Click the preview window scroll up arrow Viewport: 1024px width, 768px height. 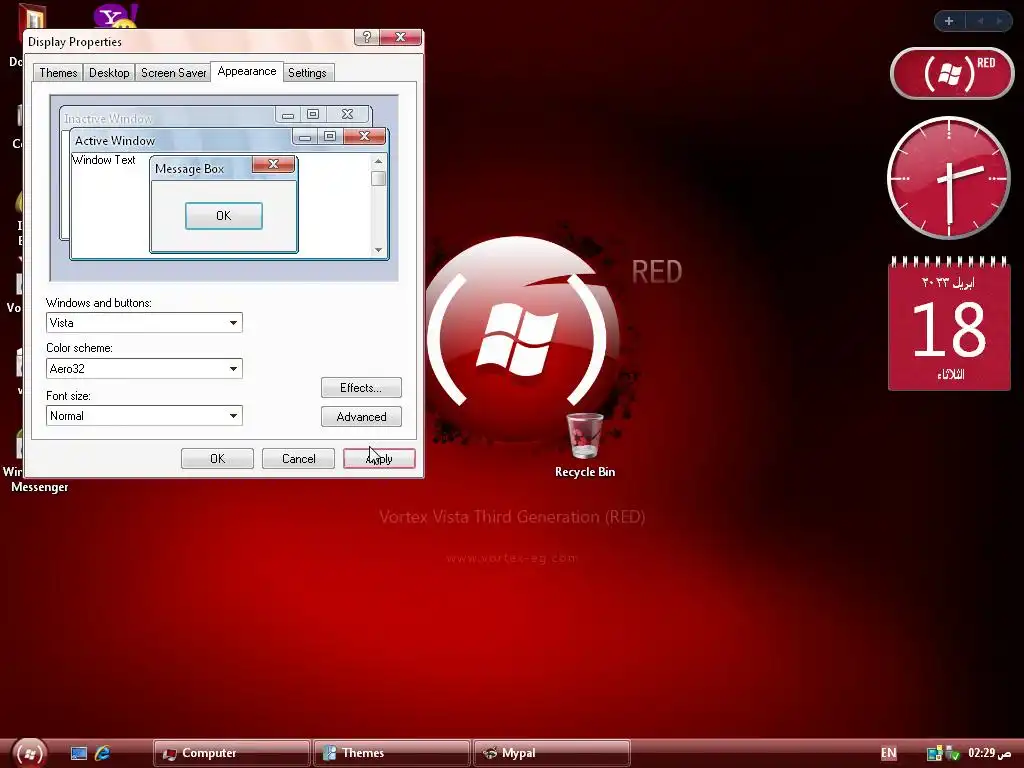[378, 161]
